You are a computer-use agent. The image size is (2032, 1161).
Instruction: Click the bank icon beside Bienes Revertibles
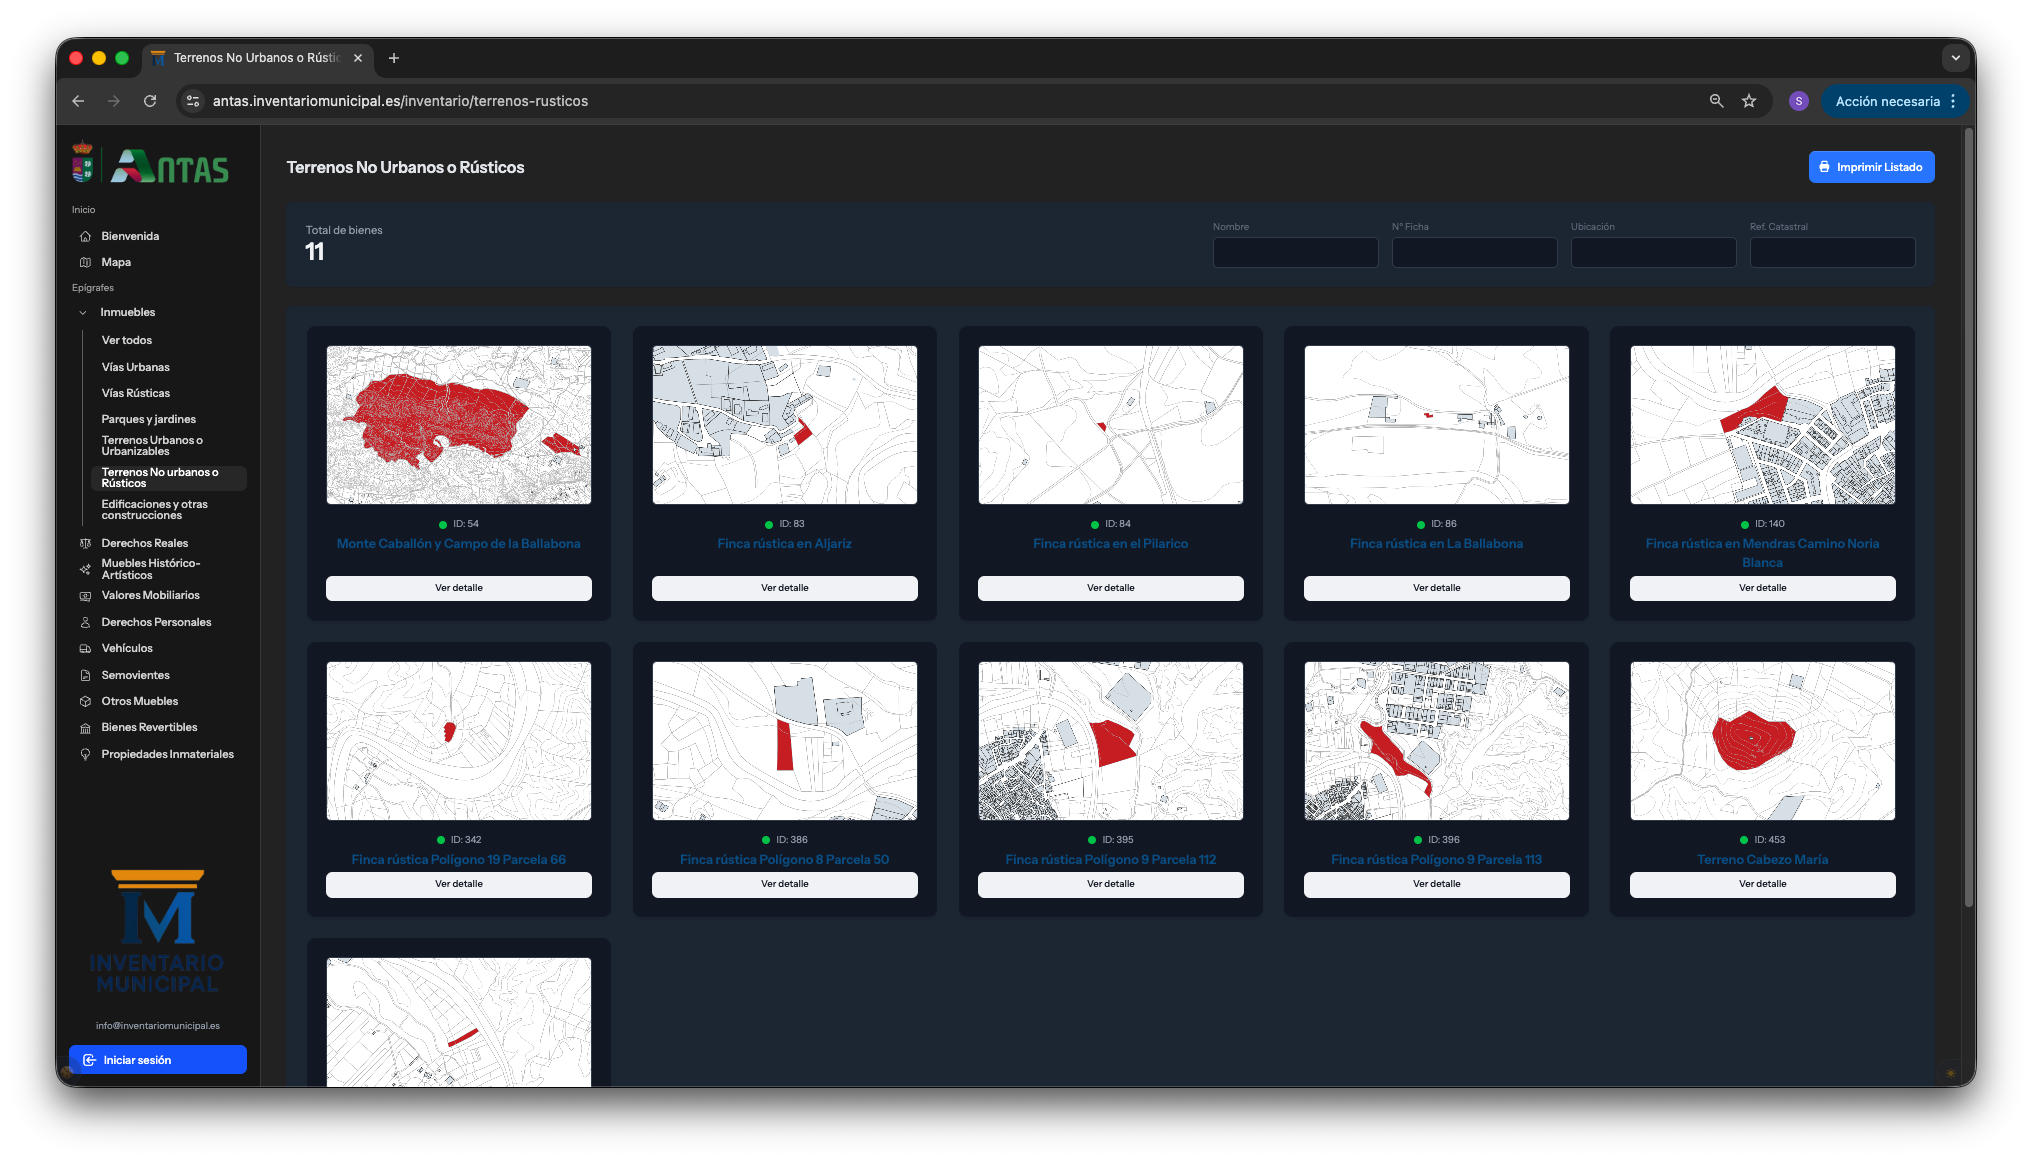pos(86,727)
